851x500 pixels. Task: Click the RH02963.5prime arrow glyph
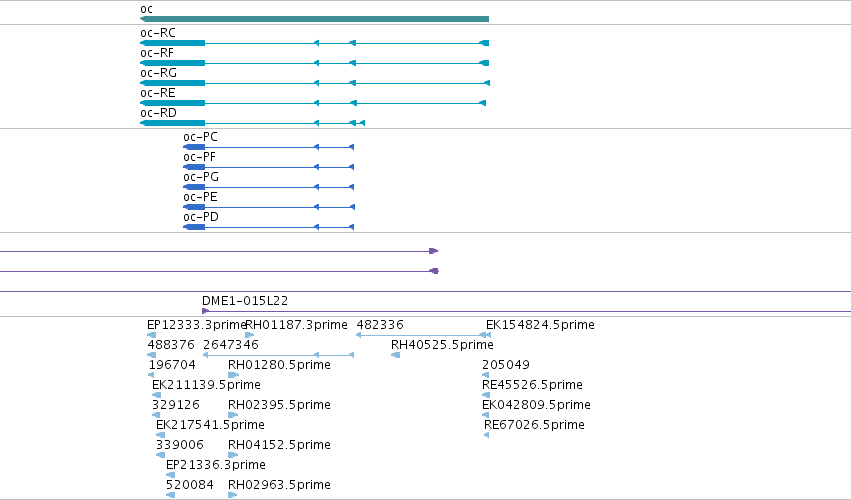pyautogui.click(x=233, y=496)
